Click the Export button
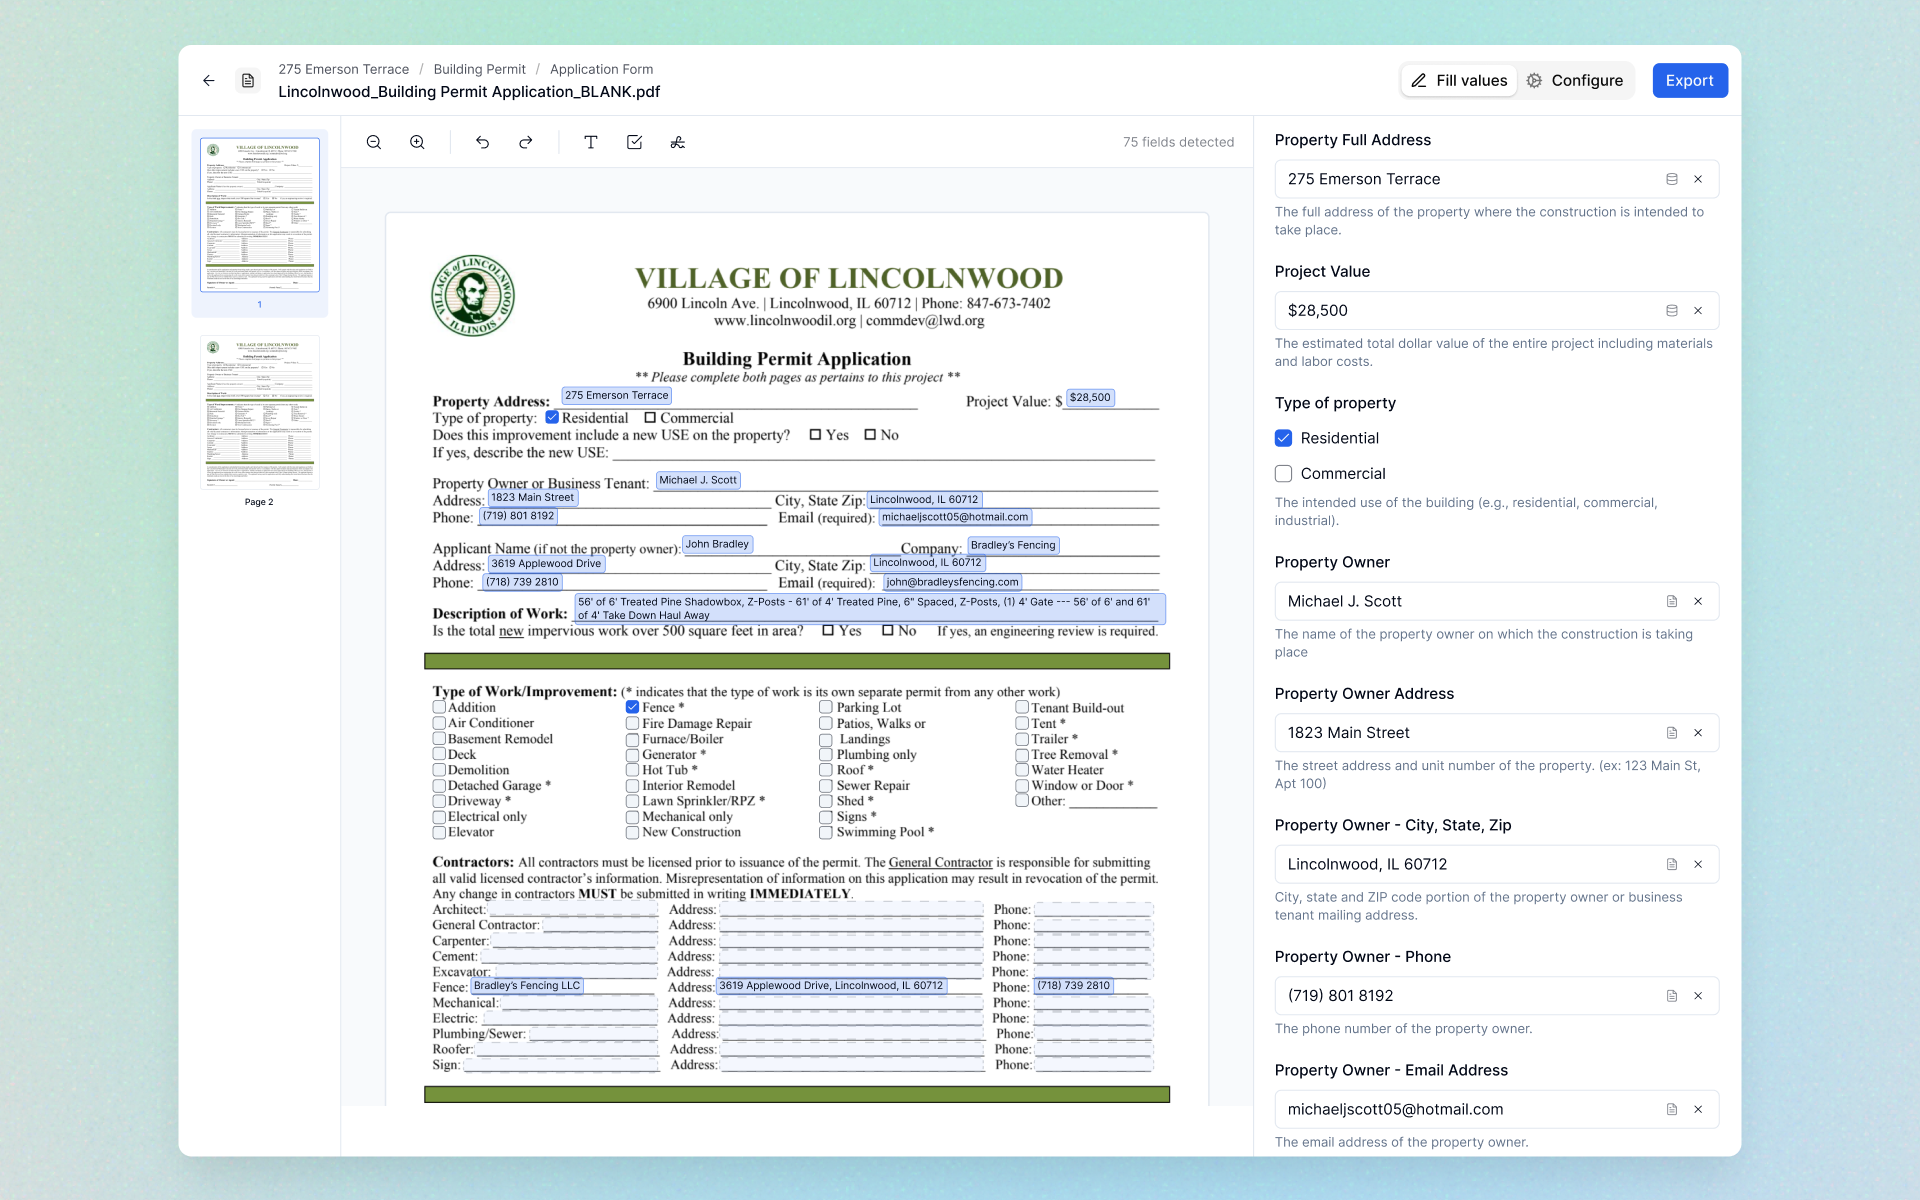 [1689, 81]
